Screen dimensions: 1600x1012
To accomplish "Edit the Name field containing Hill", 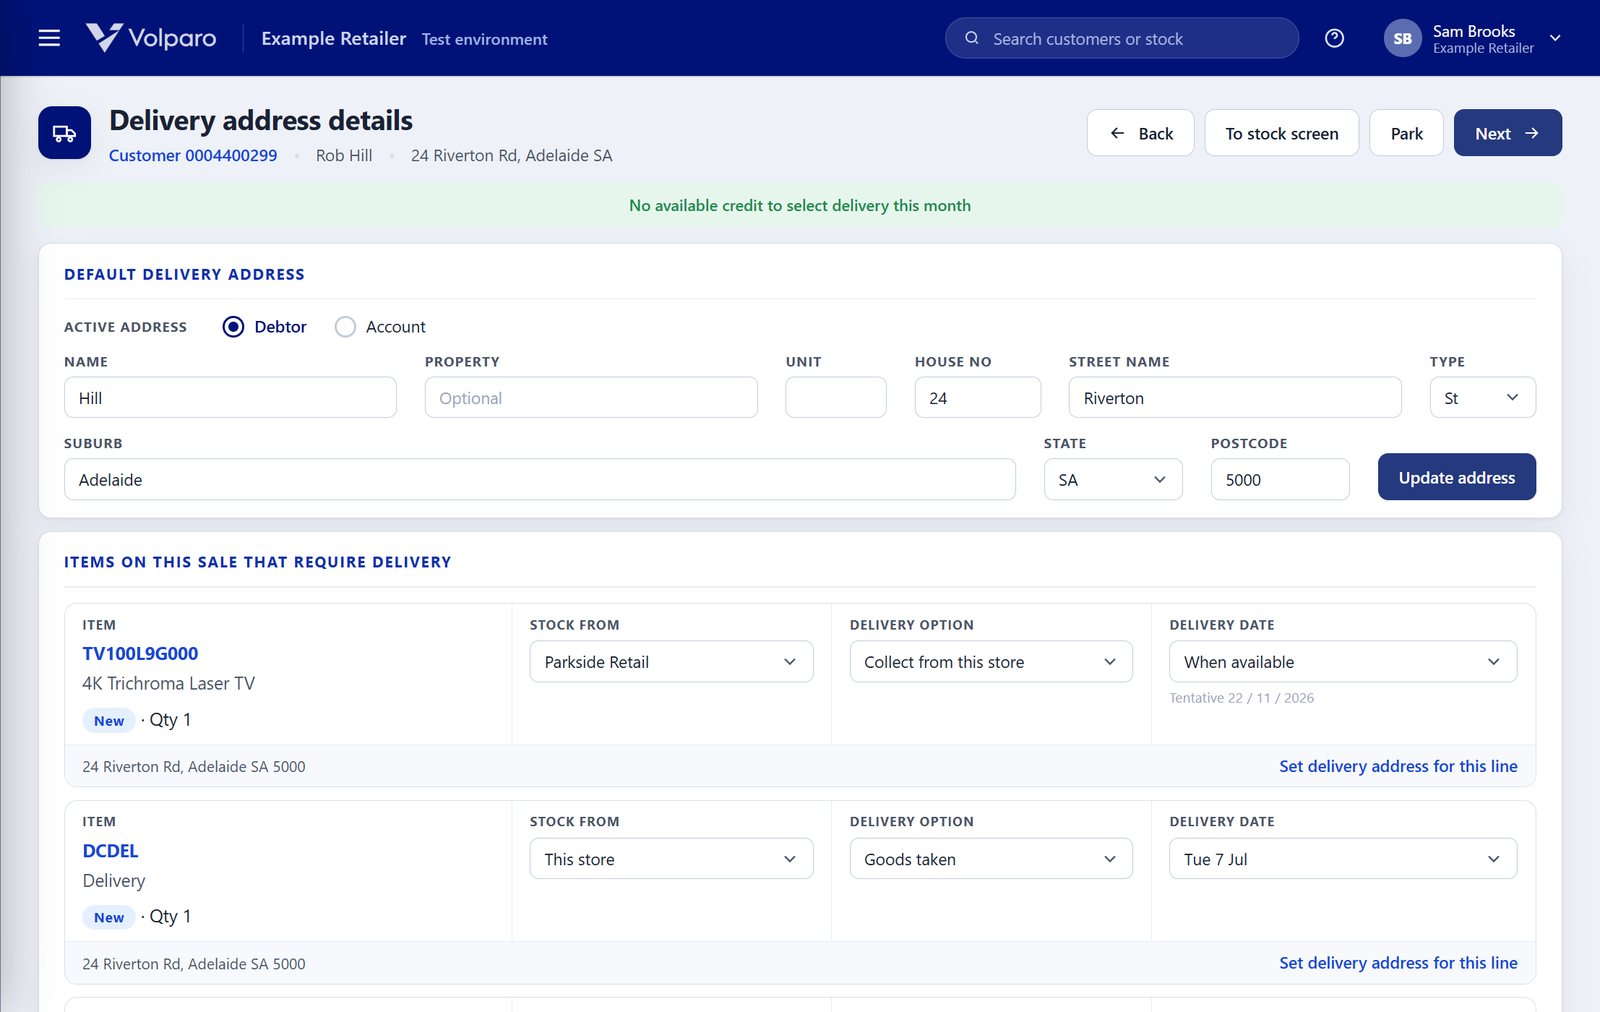I will tap(230, 398).
